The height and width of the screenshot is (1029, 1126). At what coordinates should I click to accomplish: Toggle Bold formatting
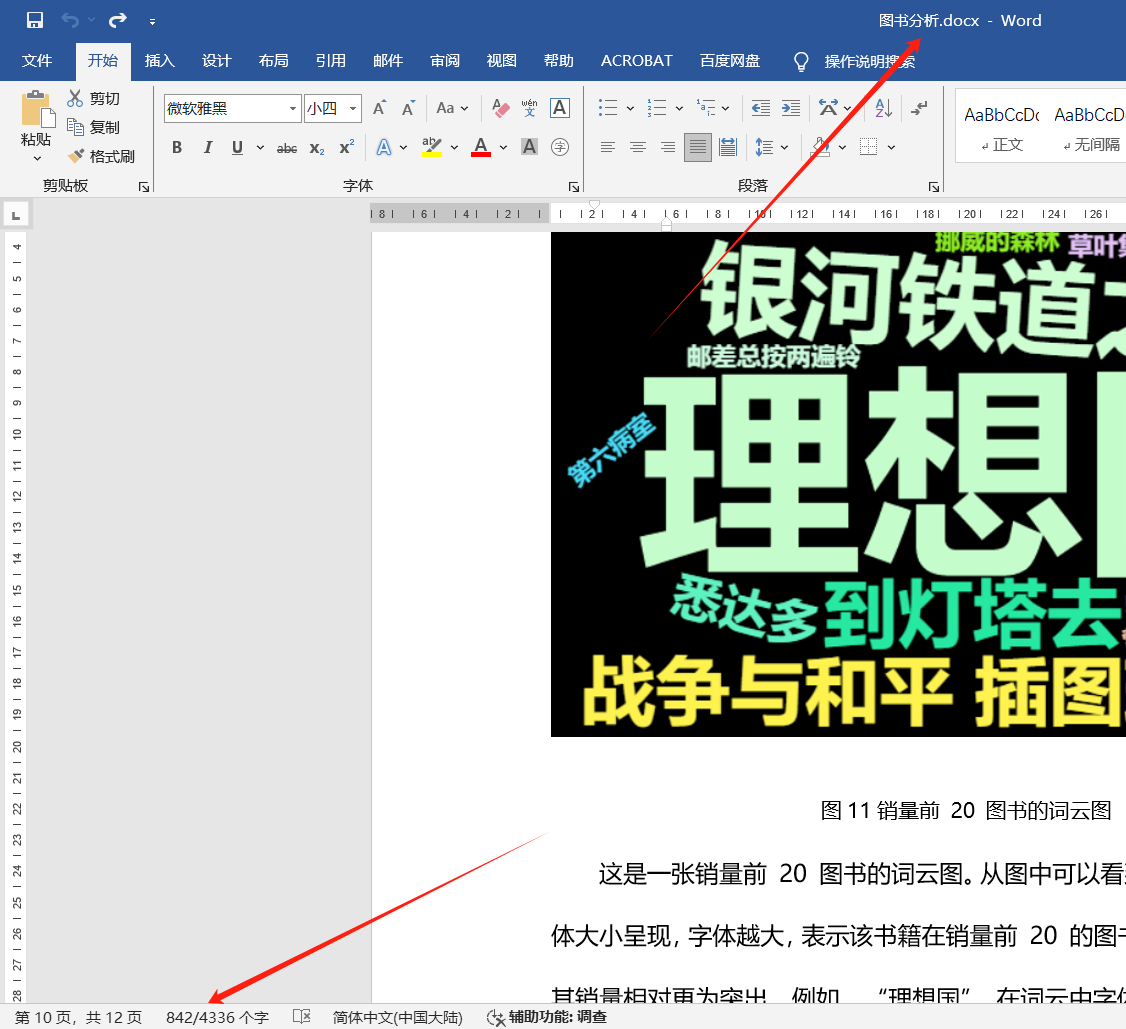[x=177, y=148]
